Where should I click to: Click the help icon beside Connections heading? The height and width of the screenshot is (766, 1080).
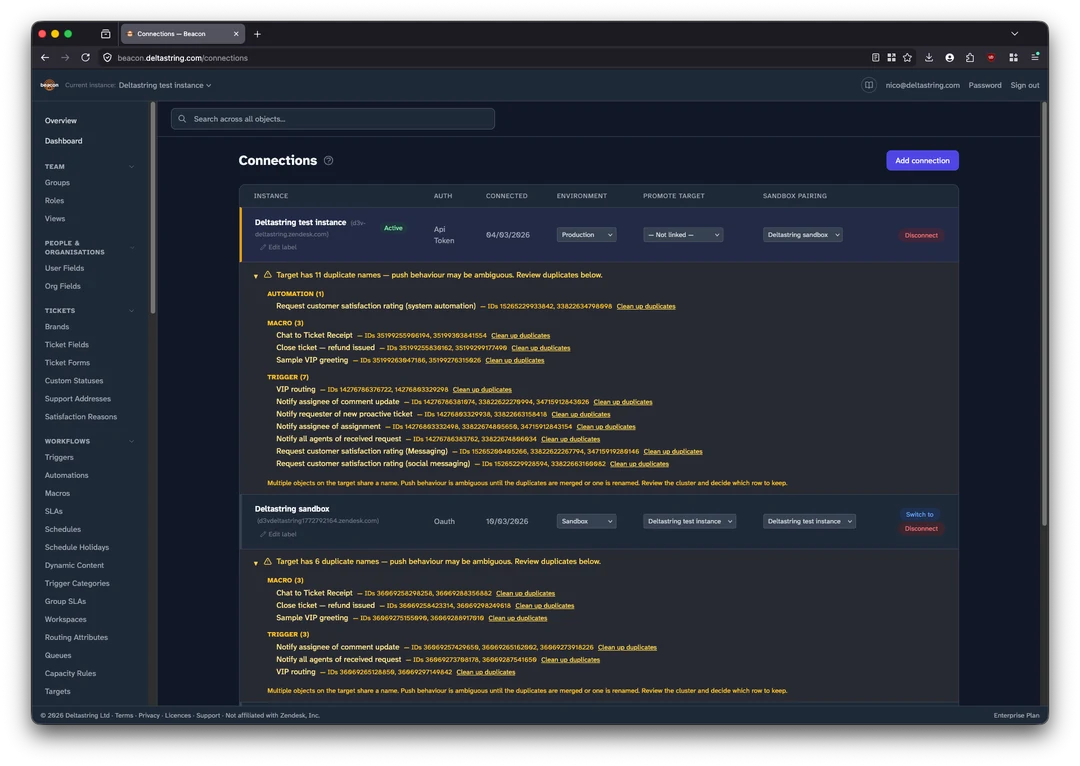pyautogui.click(x=329, y=161)
